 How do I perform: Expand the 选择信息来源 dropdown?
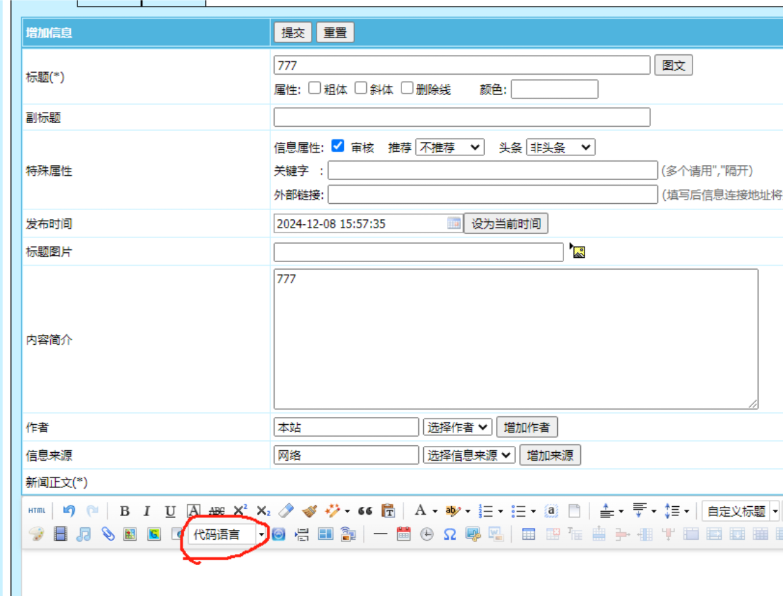[x=469, y=455]
